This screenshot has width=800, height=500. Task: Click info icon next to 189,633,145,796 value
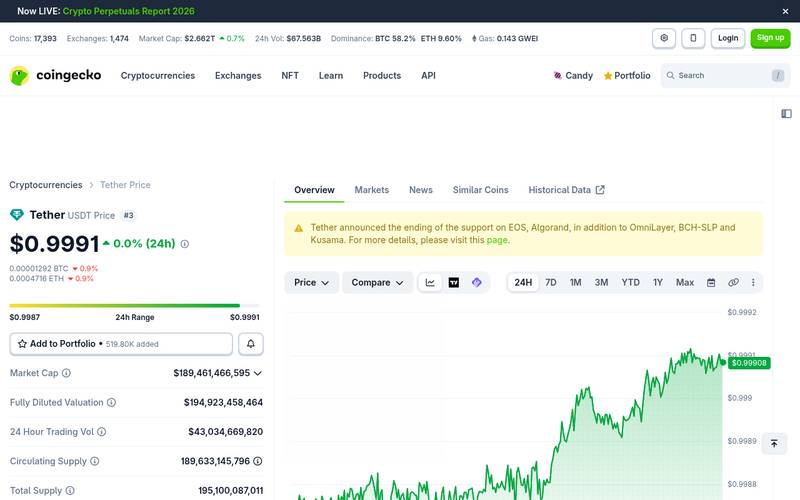(x=258, y=461)
